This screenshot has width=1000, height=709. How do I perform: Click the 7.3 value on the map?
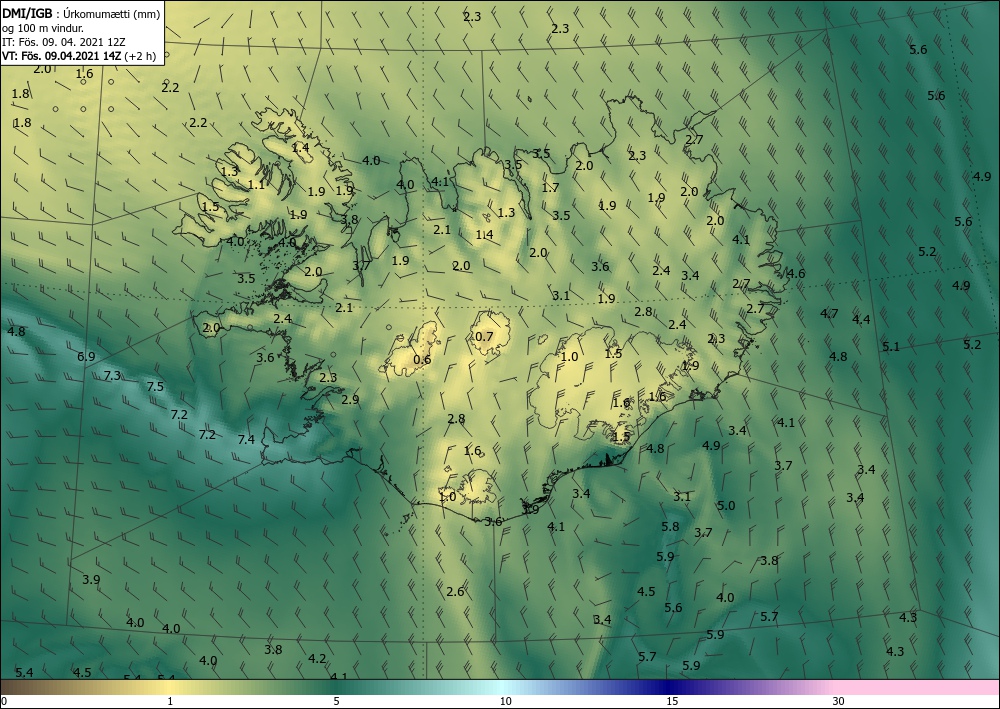(x=112, y=376)
